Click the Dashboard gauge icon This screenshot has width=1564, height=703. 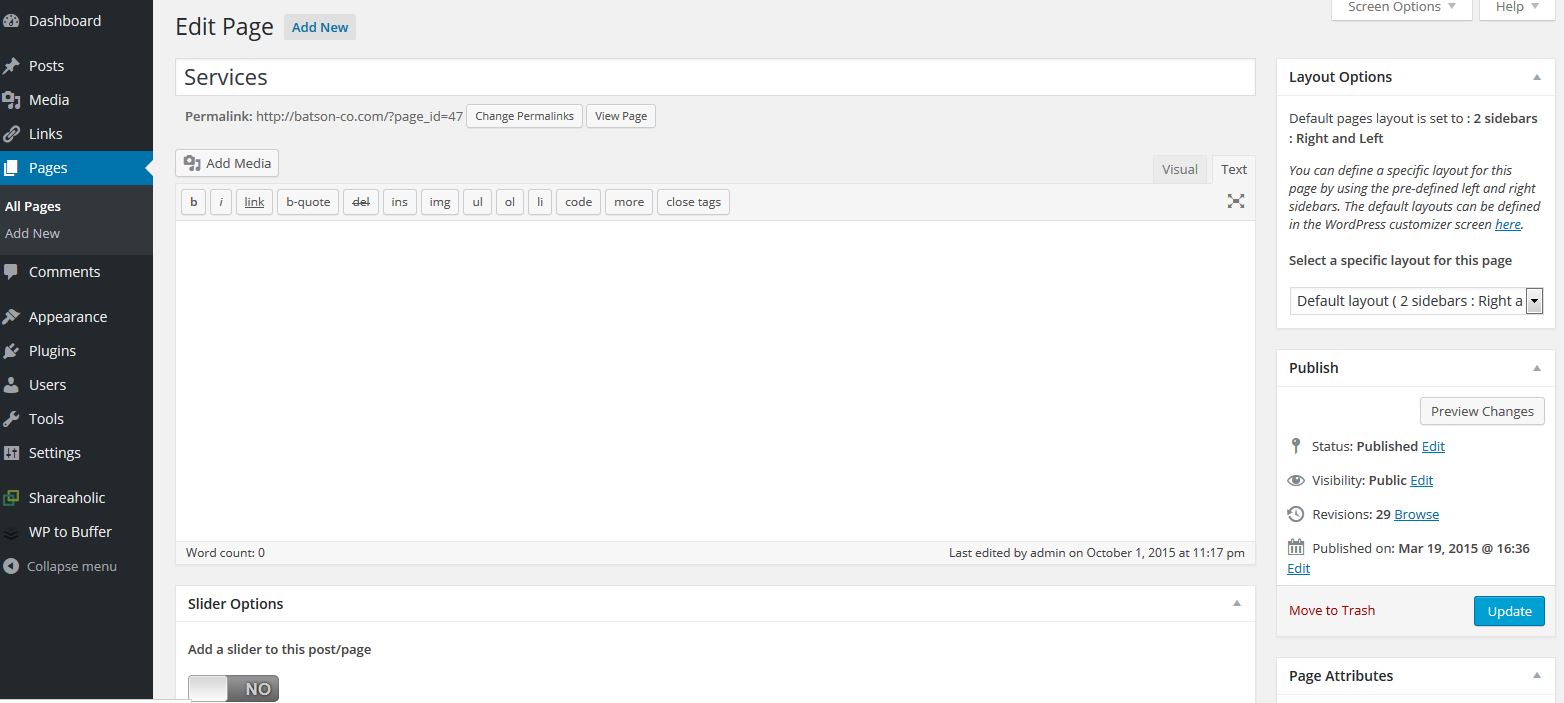[x=11, y=21]
